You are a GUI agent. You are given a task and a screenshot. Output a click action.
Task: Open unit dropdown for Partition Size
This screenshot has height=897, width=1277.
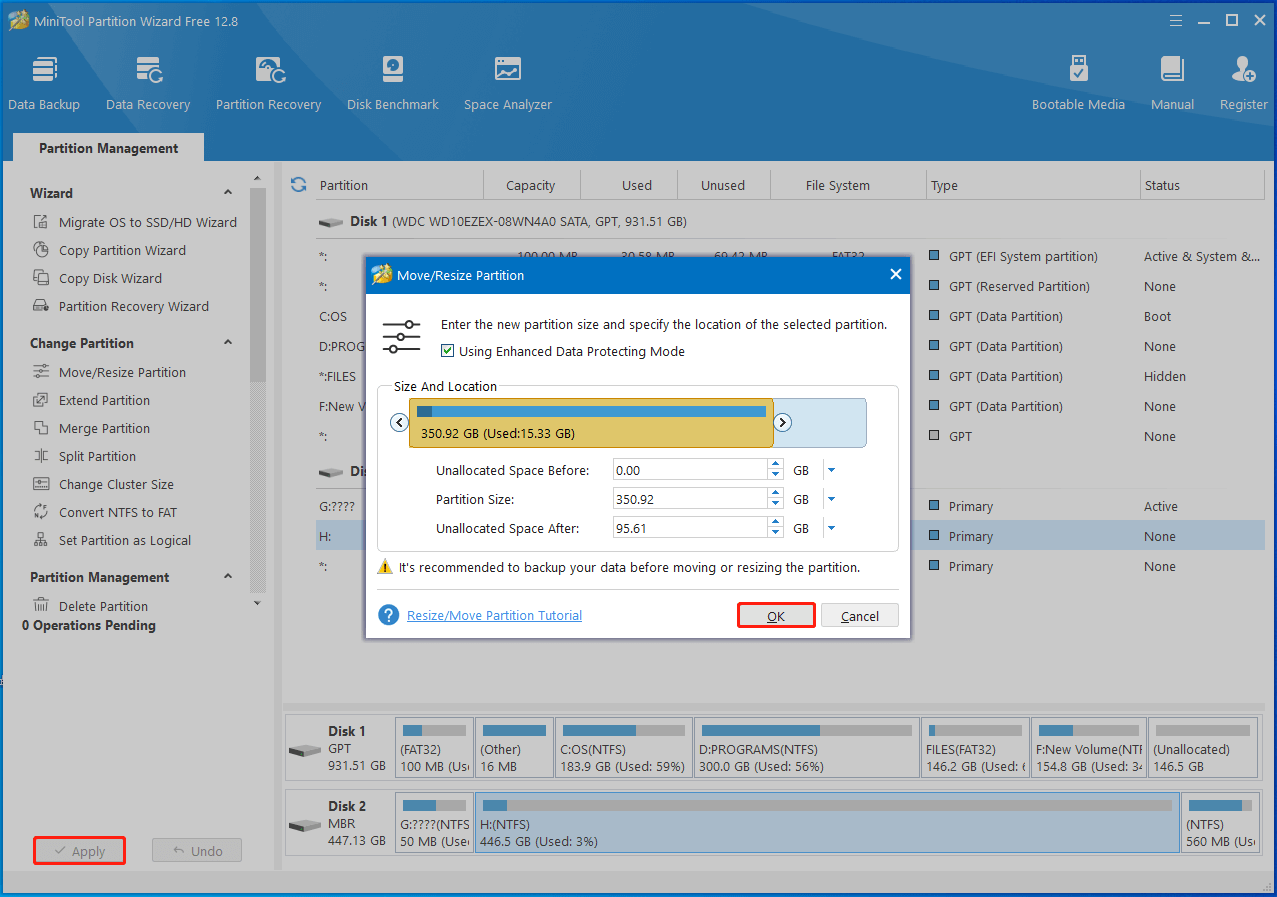click(831, 499)
